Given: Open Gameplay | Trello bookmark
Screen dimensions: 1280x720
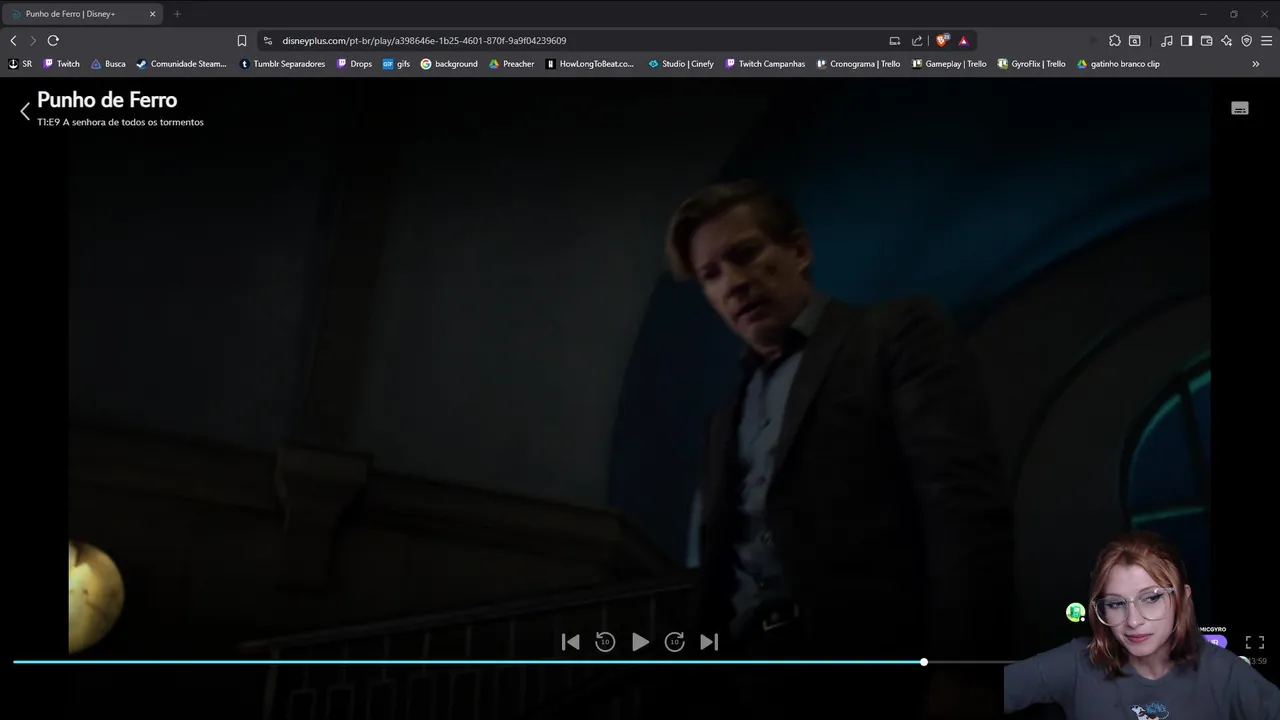Looking at the screenshot, I should [949, 64].
